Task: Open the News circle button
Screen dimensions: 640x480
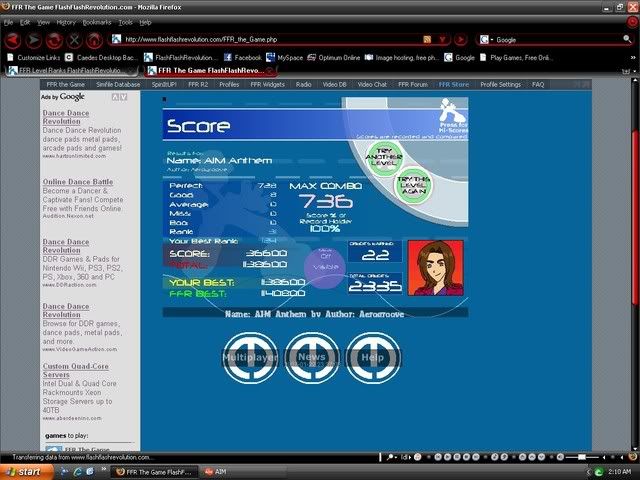Action: pyautogui.click(x=311, y=357)
